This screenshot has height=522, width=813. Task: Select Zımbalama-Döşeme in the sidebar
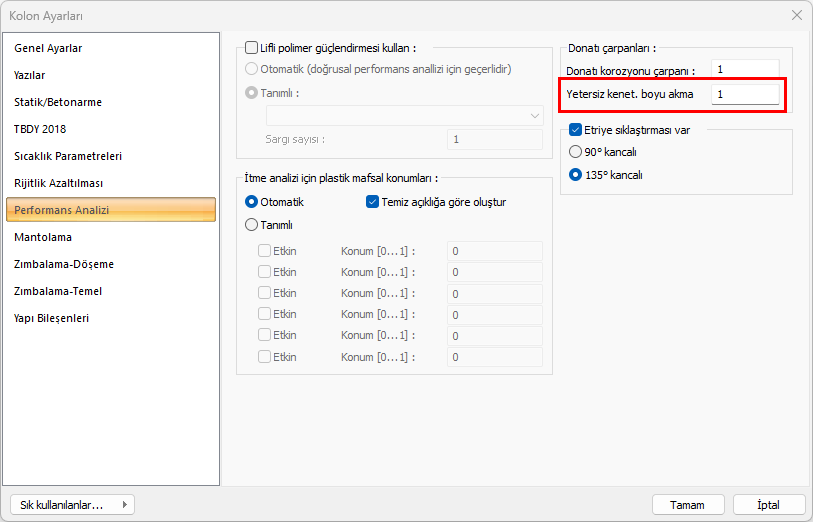pyautogui.click(x=64, y=264)
